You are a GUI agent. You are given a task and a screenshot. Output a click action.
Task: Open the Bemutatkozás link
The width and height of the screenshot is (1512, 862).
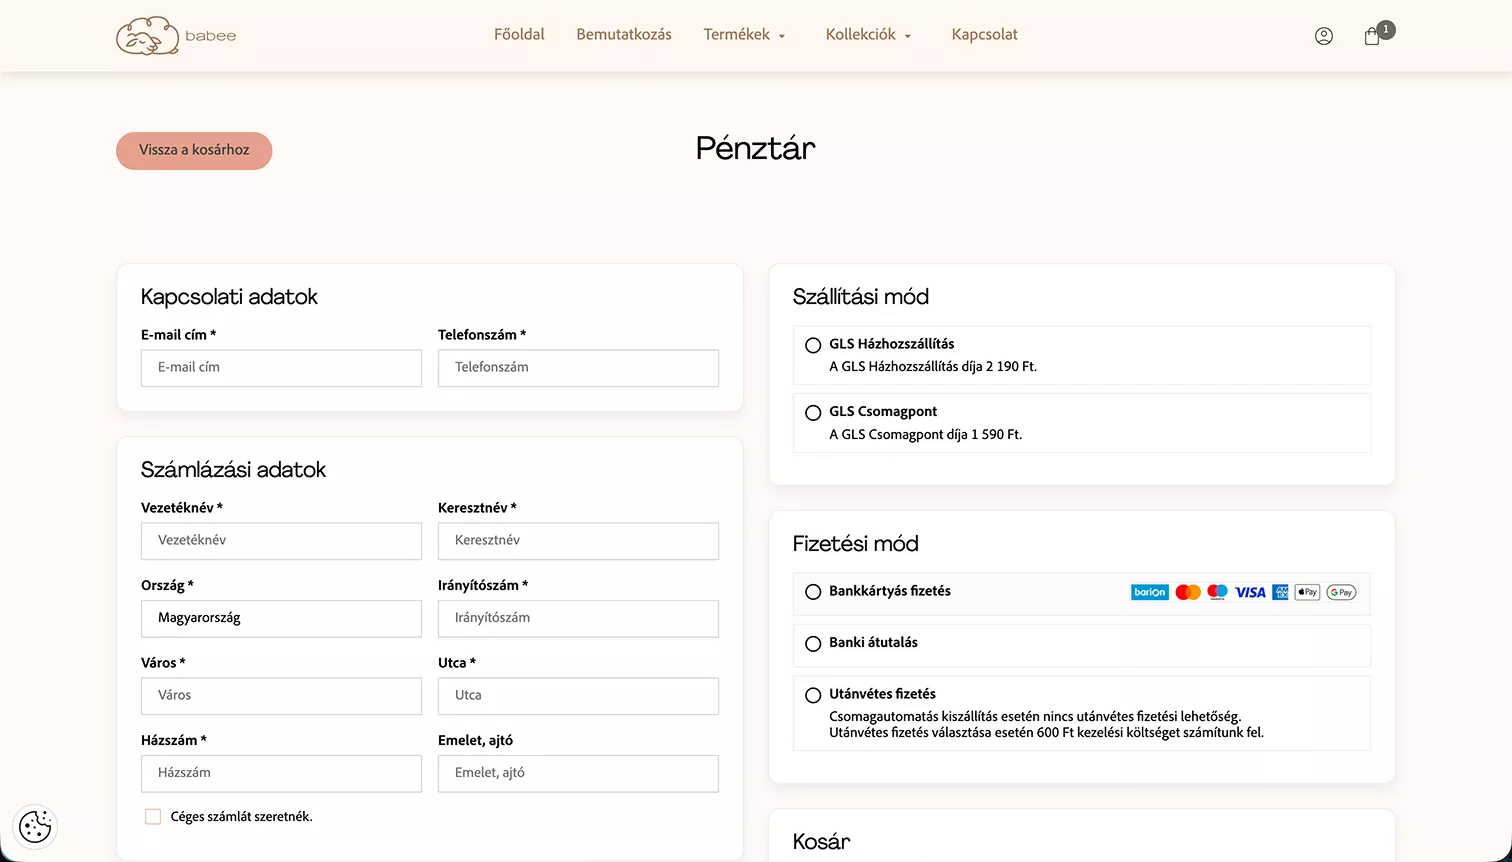click(x=623, y=35)
